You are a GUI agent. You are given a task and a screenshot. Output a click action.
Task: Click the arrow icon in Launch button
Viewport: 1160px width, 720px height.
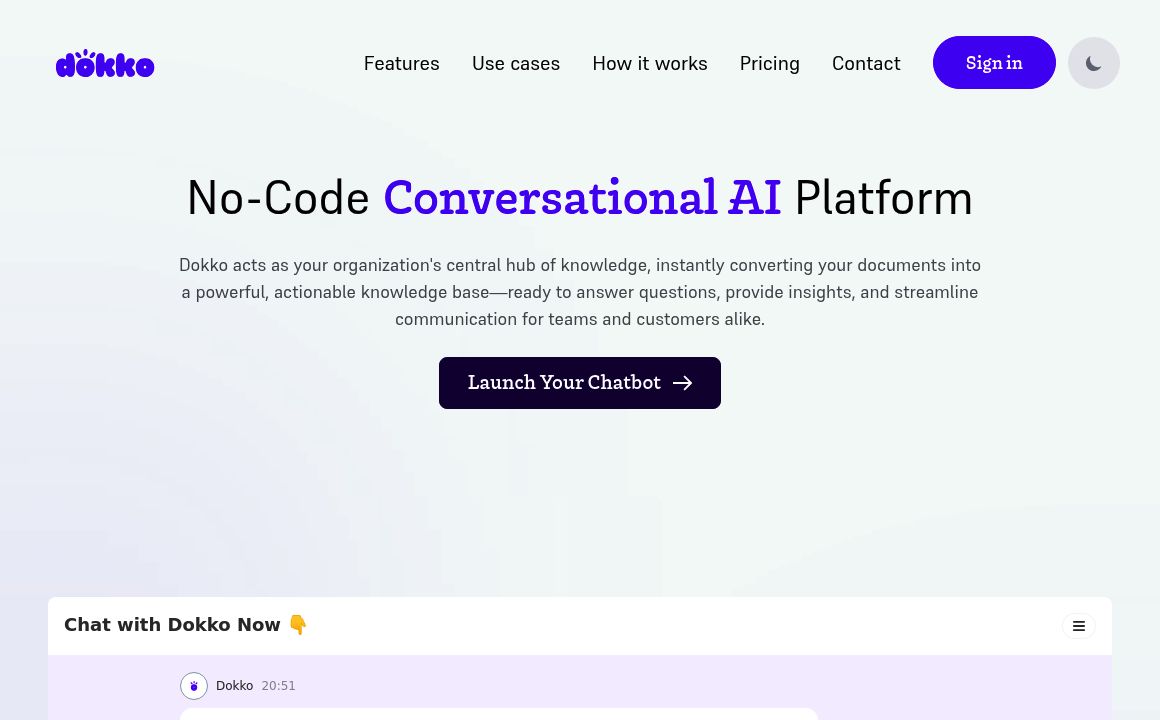point(682,383)
